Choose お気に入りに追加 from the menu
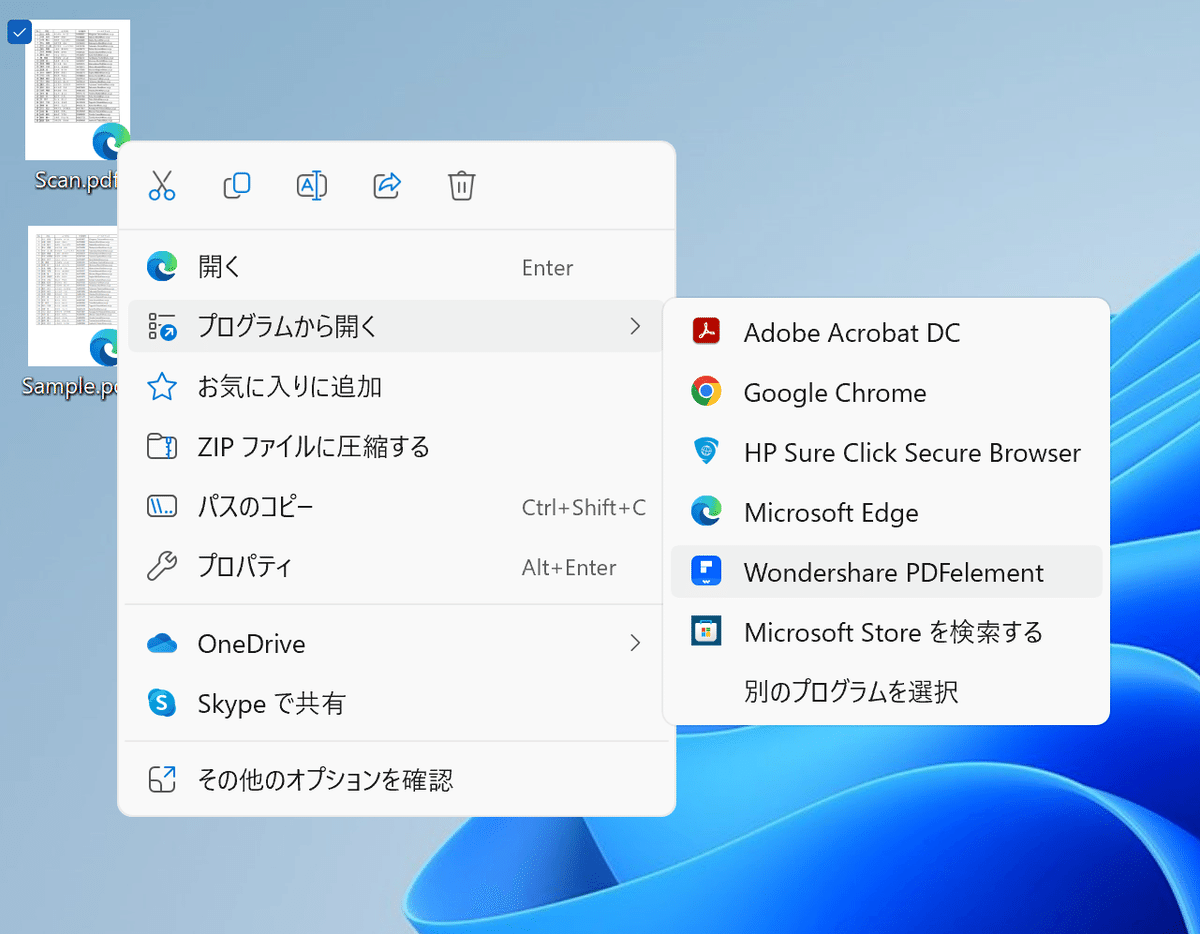Viewport: 1200px width, 934px height. pos(397,387)
